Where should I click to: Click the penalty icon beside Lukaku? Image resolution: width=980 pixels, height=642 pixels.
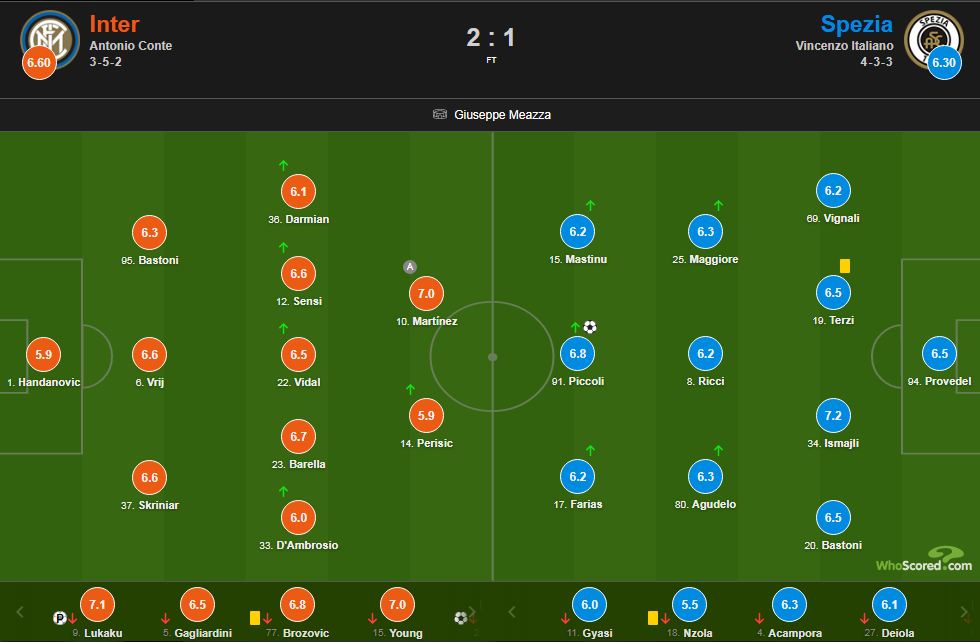point(59,618)
